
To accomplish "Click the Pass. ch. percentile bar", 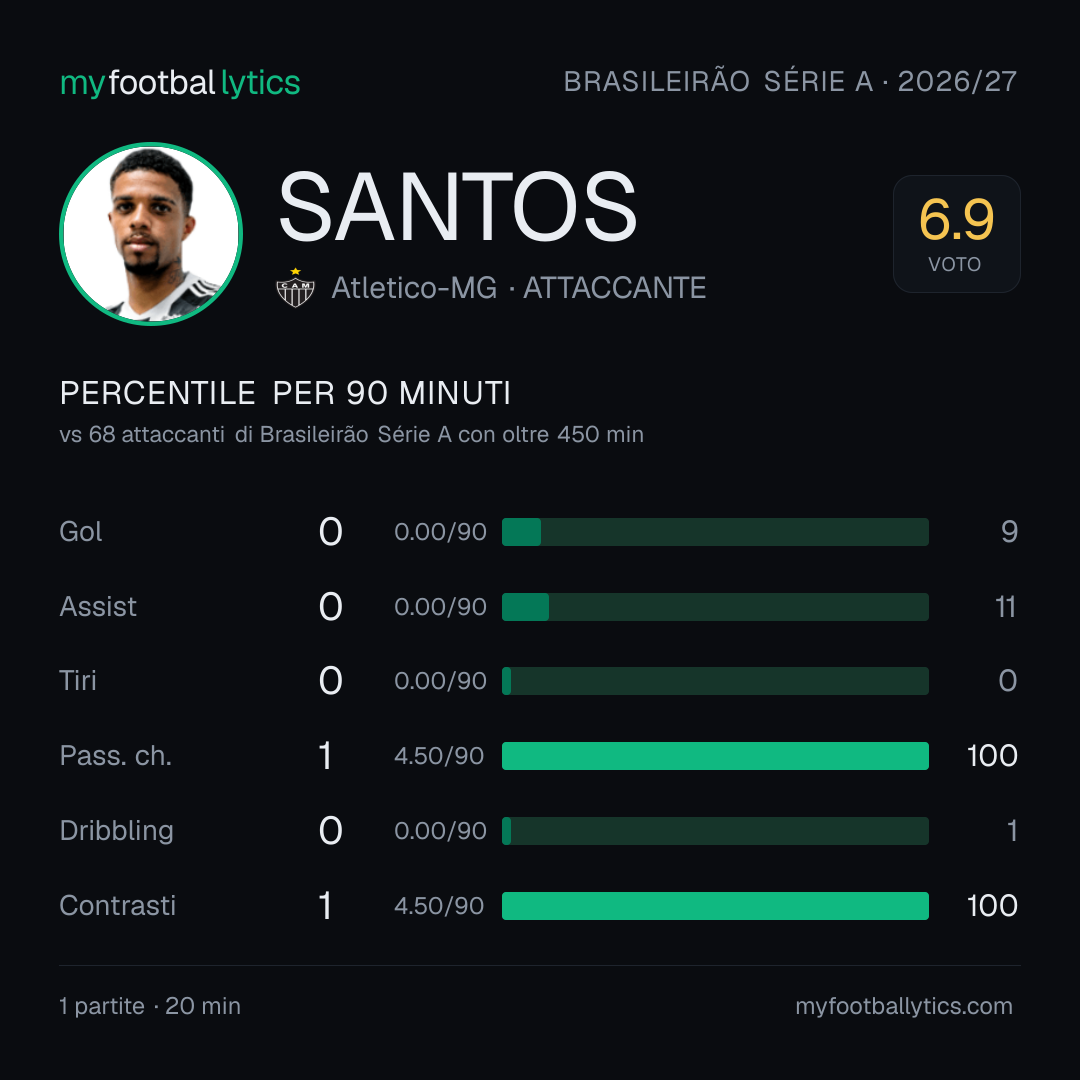I will (x=715, y=756).
